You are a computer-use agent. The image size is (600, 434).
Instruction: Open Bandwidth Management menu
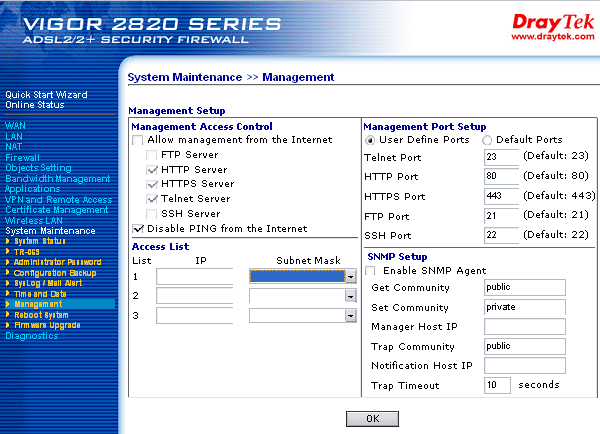tap(58, 178)
